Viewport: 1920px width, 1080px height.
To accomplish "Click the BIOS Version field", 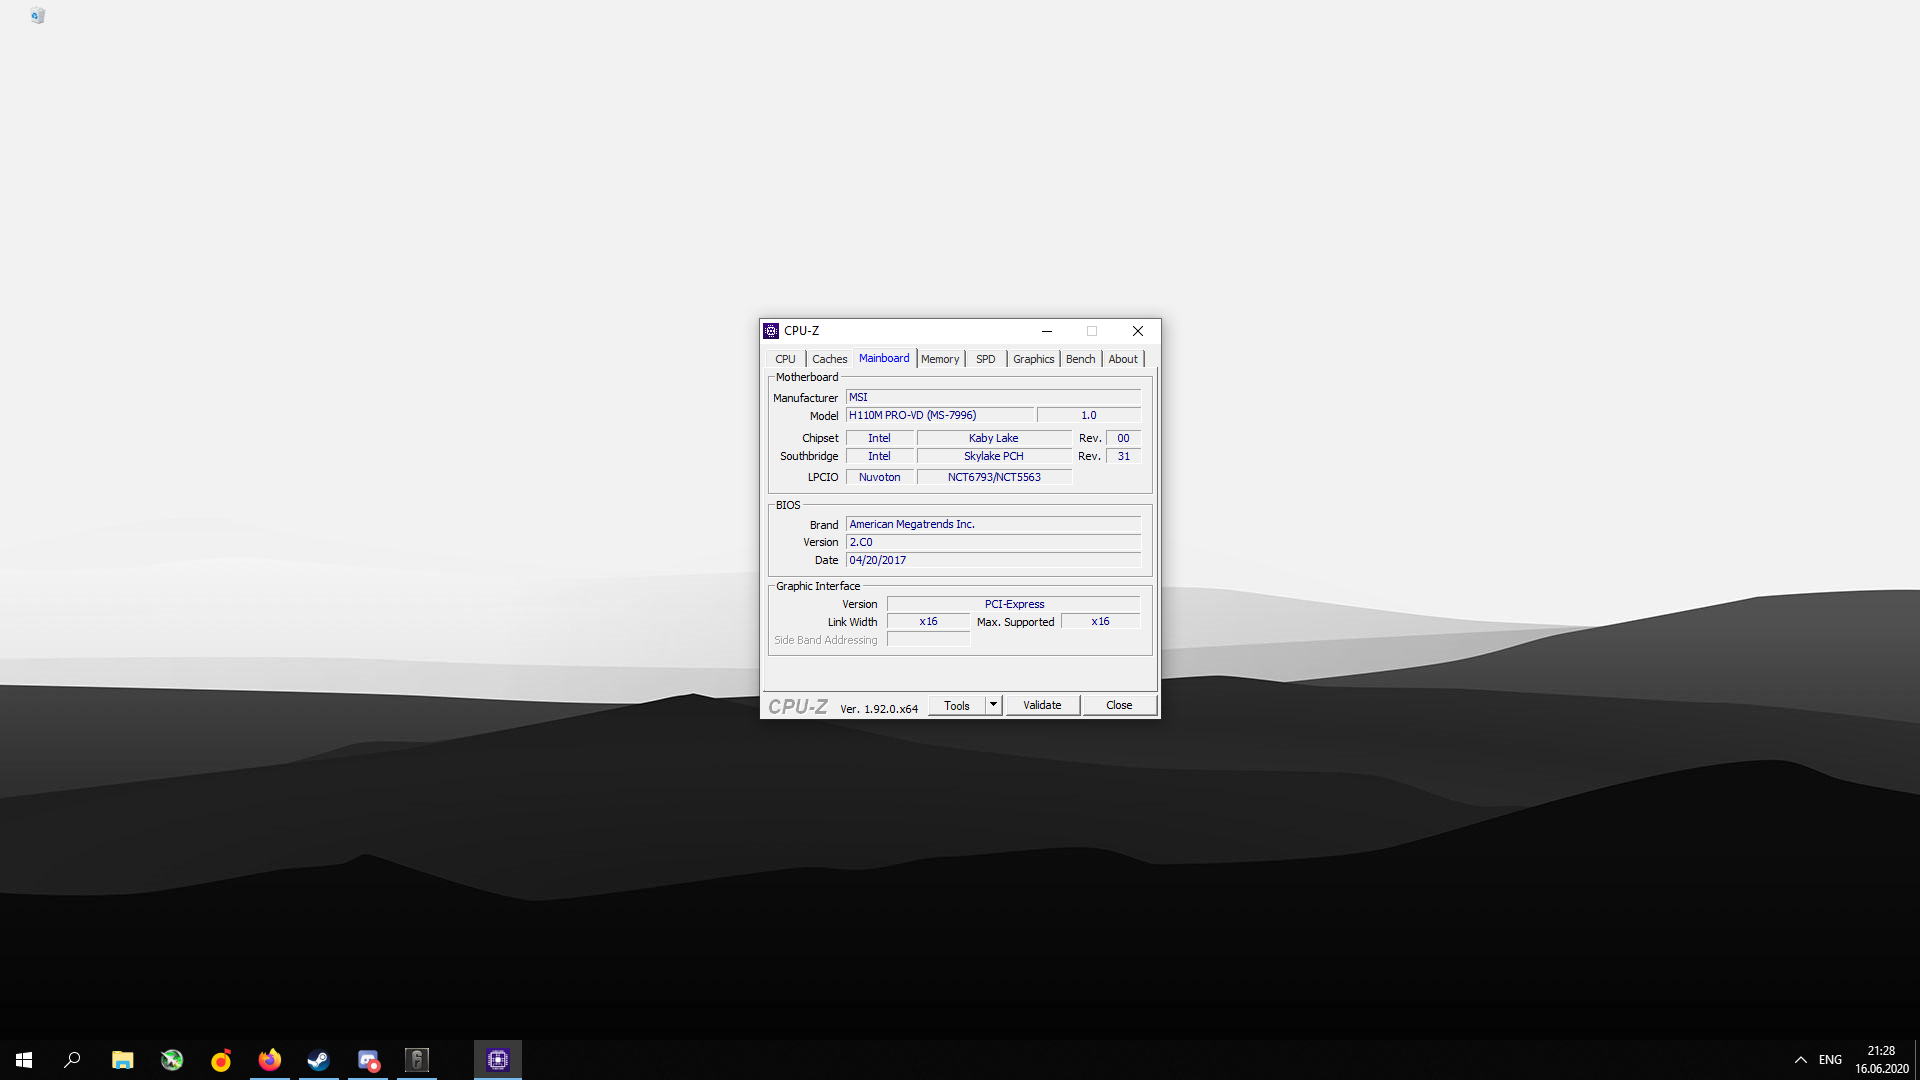I will [992, 542].
